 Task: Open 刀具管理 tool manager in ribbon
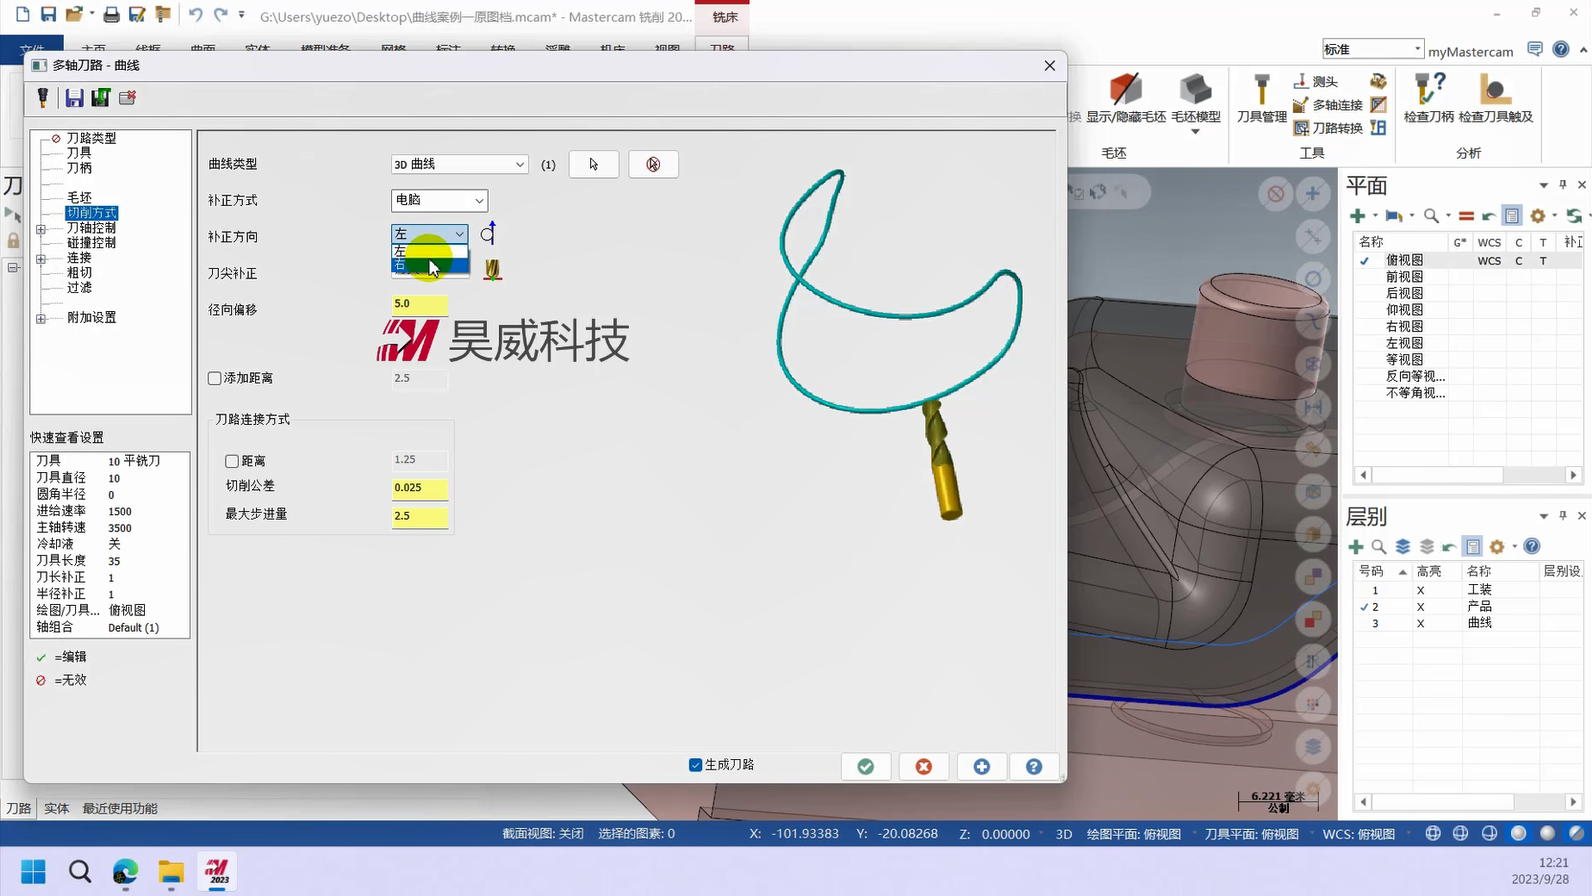pos(1261,98)
